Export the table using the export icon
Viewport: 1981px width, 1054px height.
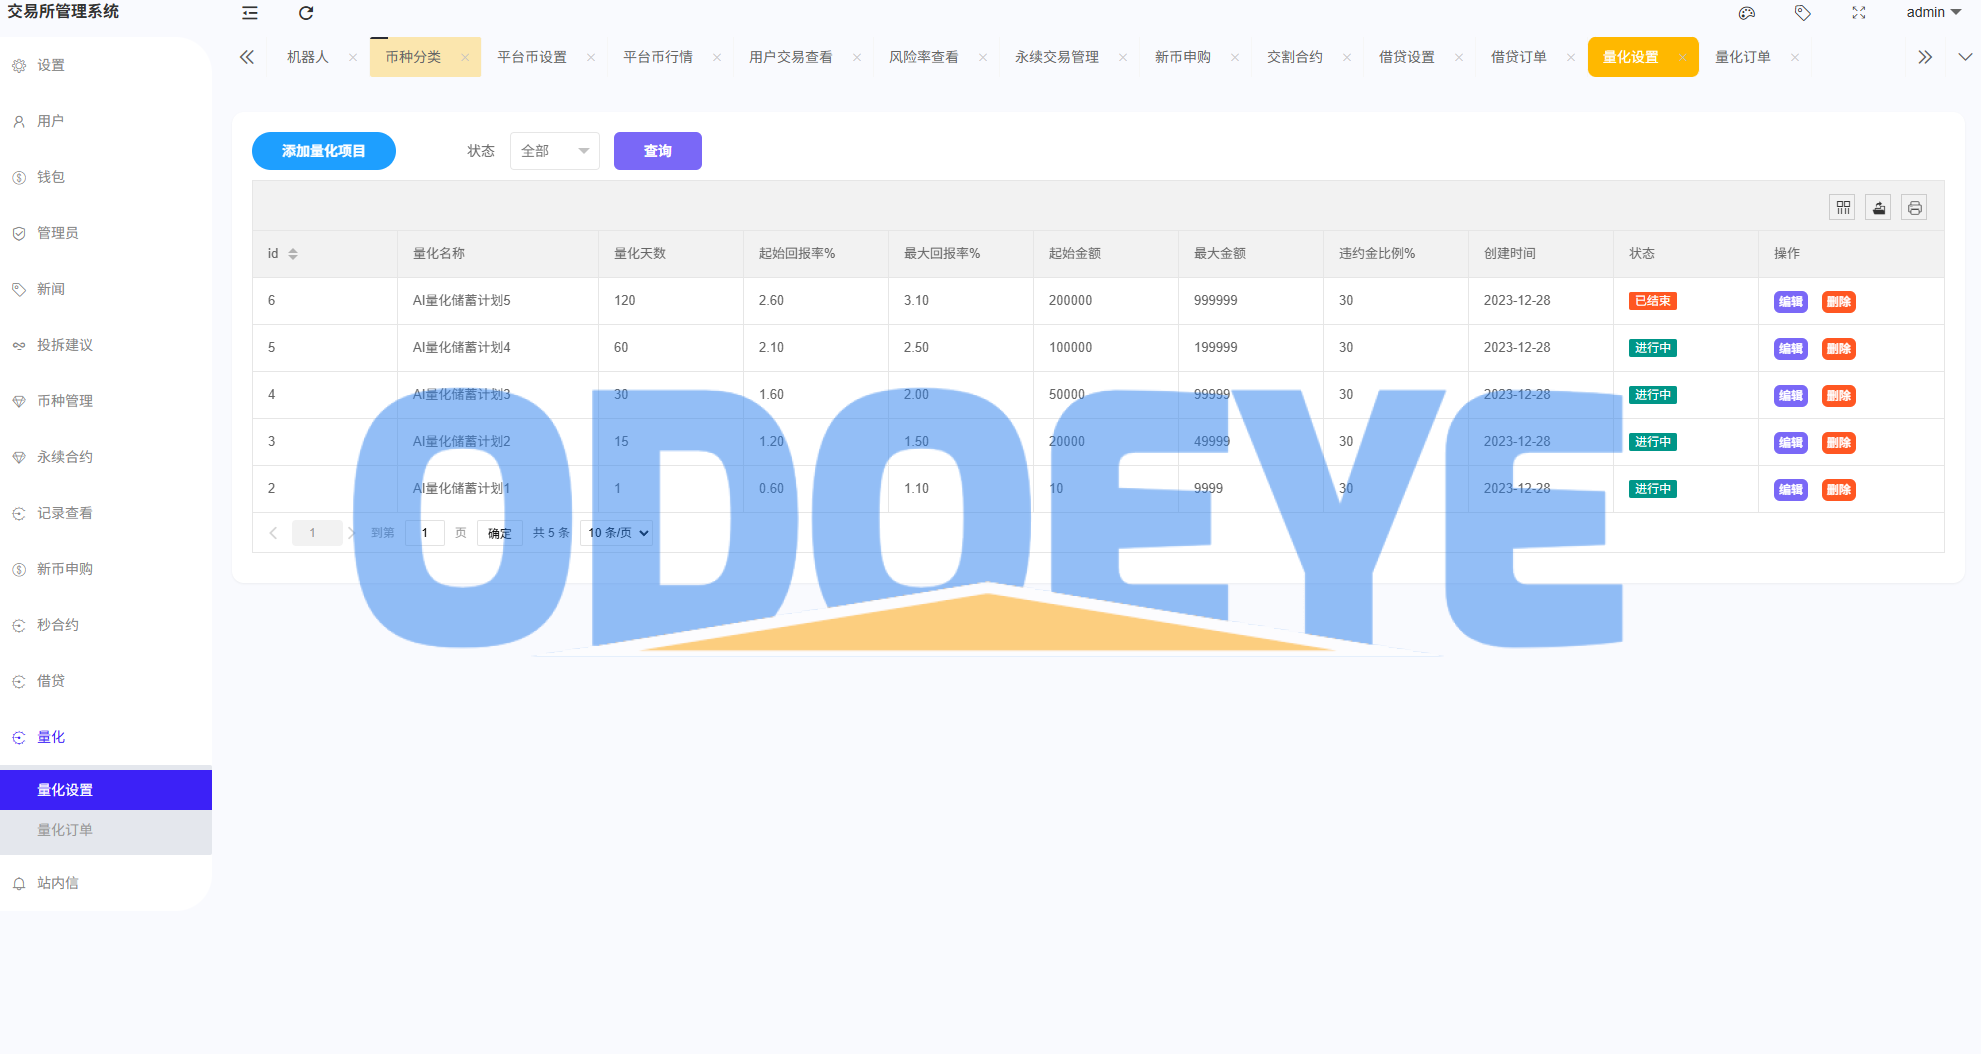tap(1878, 207)
